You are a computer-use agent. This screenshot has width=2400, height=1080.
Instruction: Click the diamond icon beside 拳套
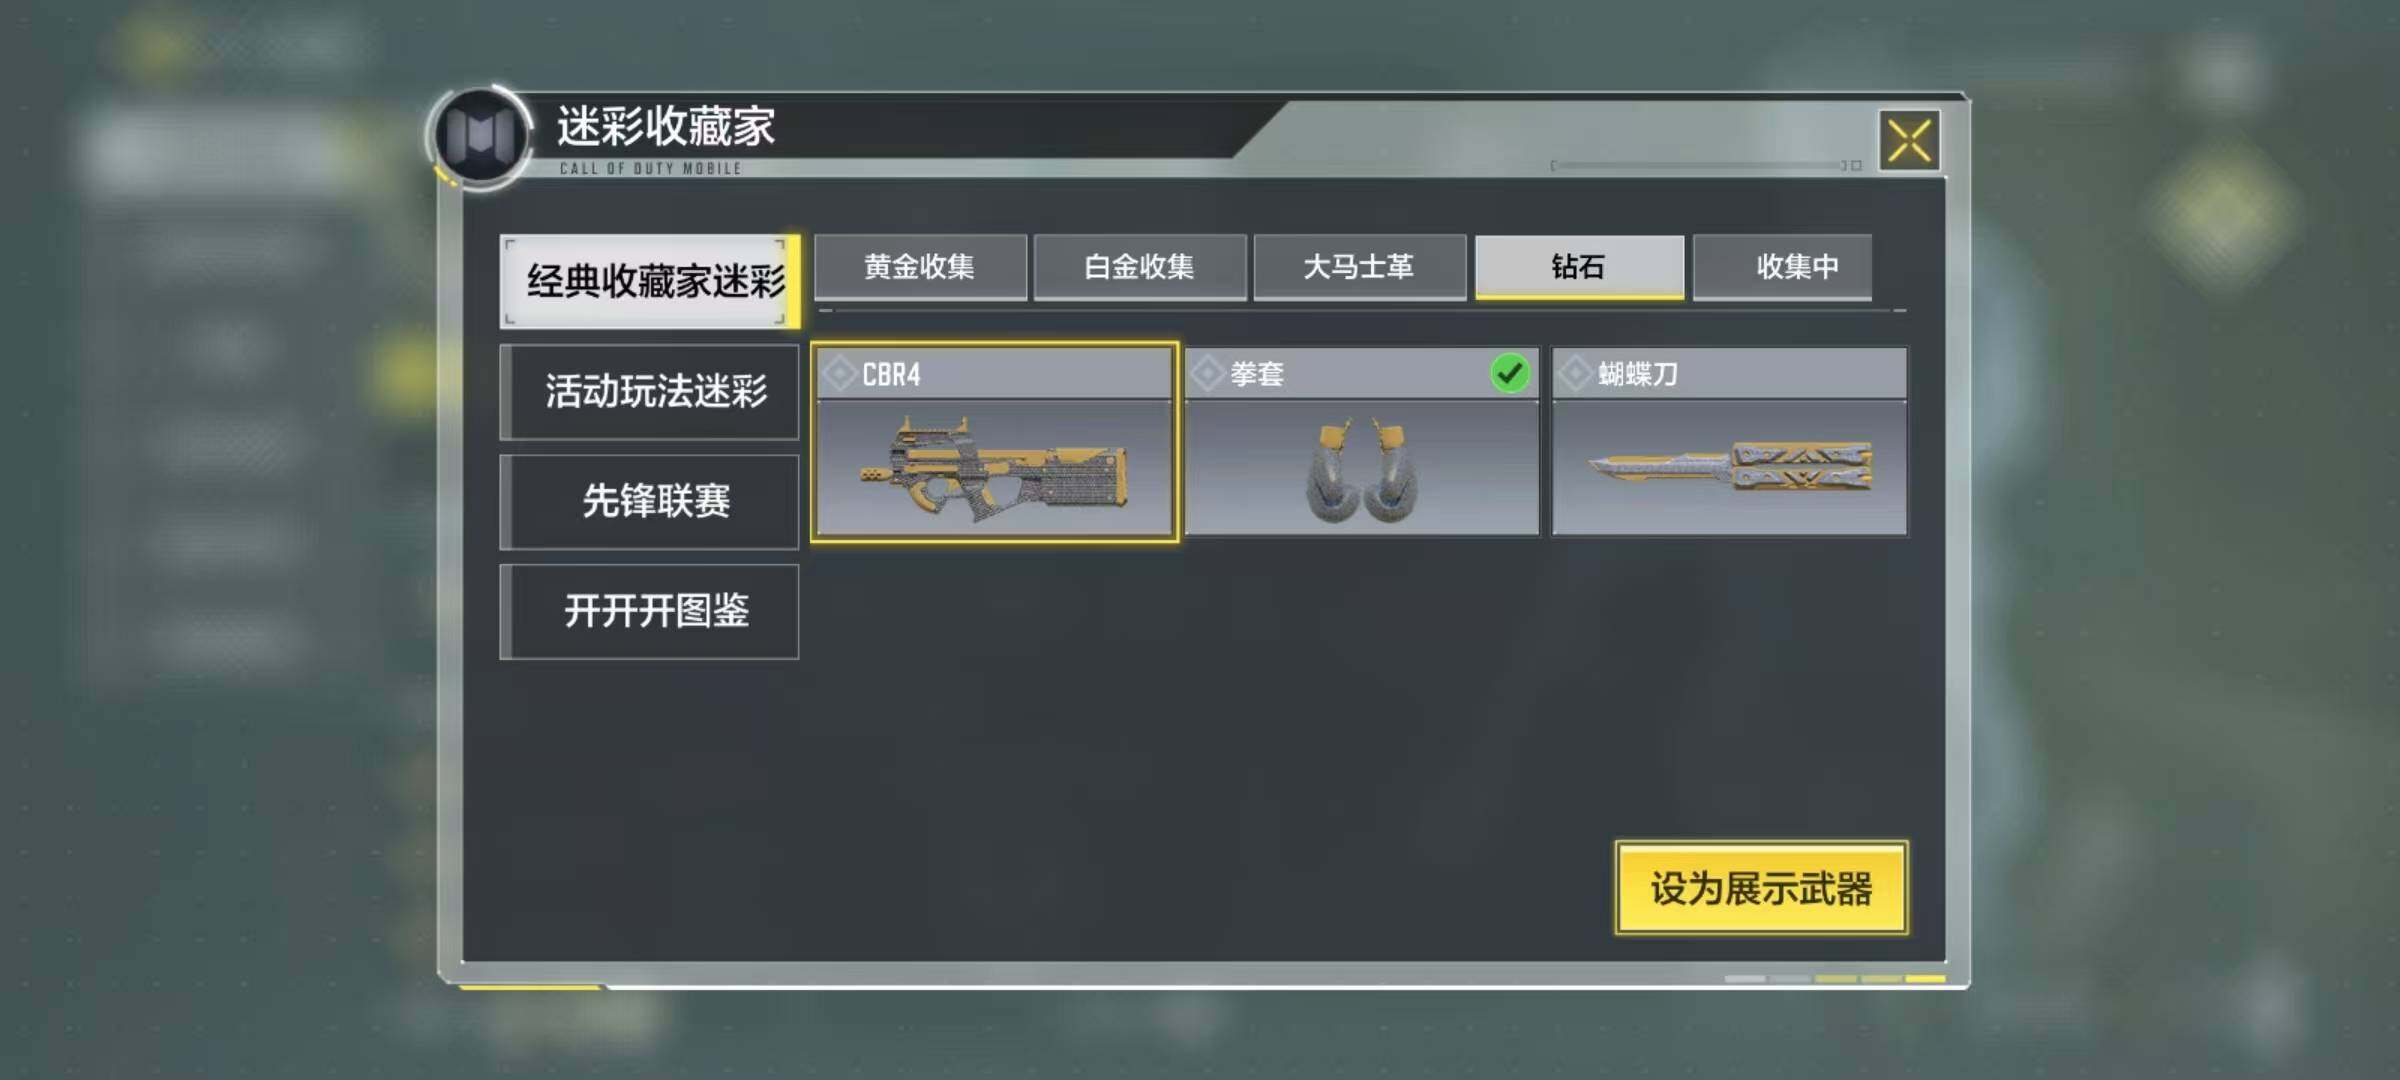1207,374
